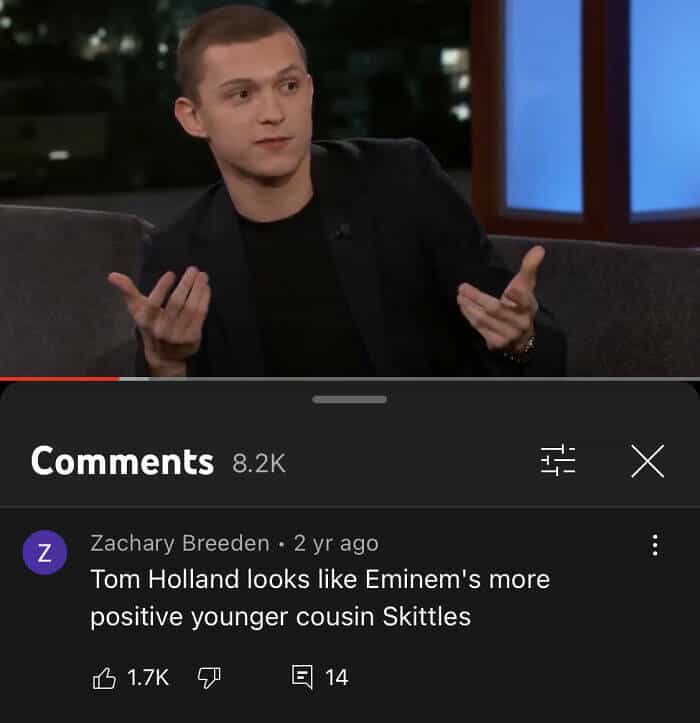Tap the gray handle above Comments
Viewport: 700px width, 723px height.
[x=350, y=399]
